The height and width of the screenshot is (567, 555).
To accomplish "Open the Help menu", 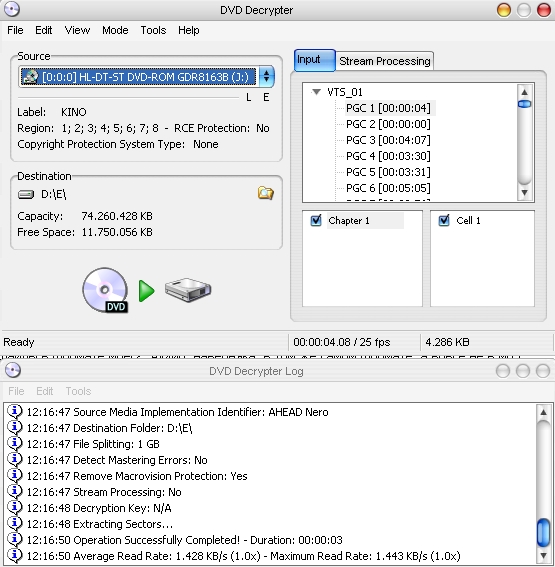I will [188, 30].
